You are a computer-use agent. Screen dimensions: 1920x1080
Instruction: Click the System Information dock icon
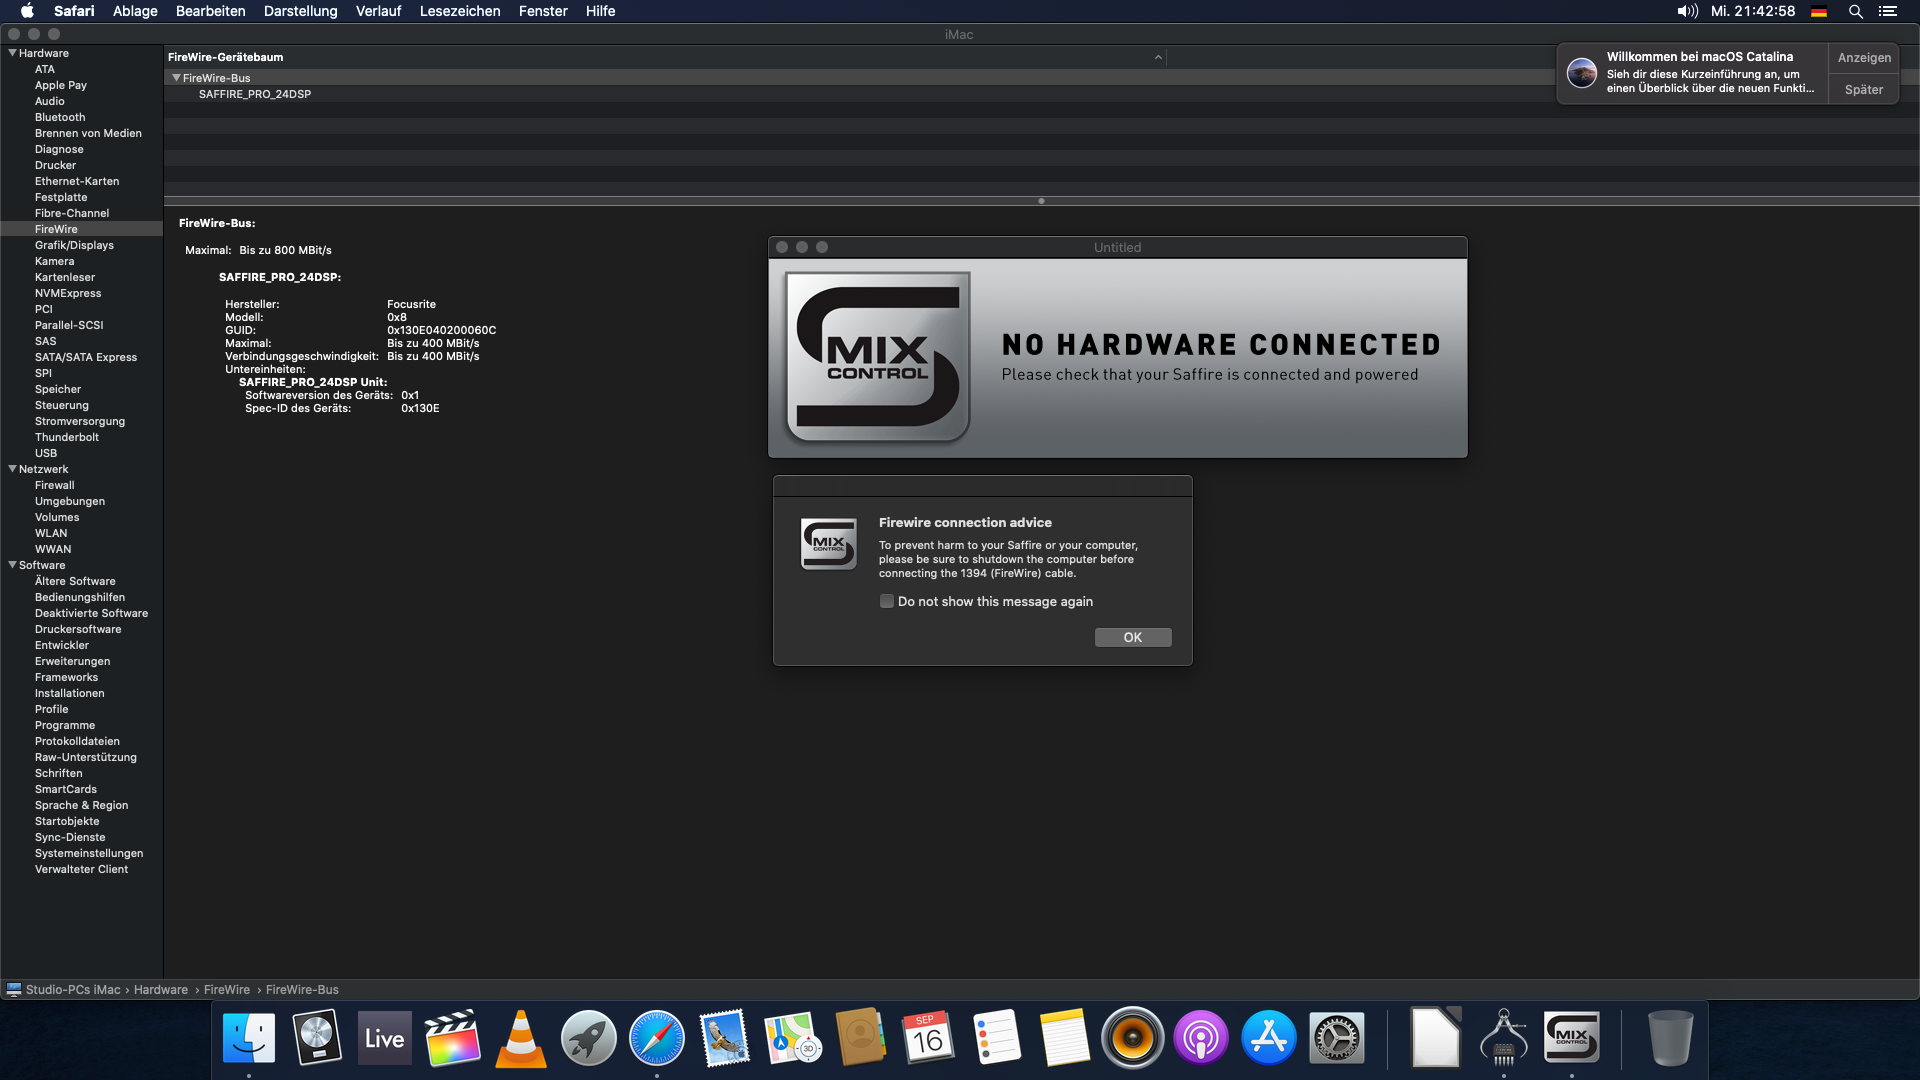tap(1503, 1038)
